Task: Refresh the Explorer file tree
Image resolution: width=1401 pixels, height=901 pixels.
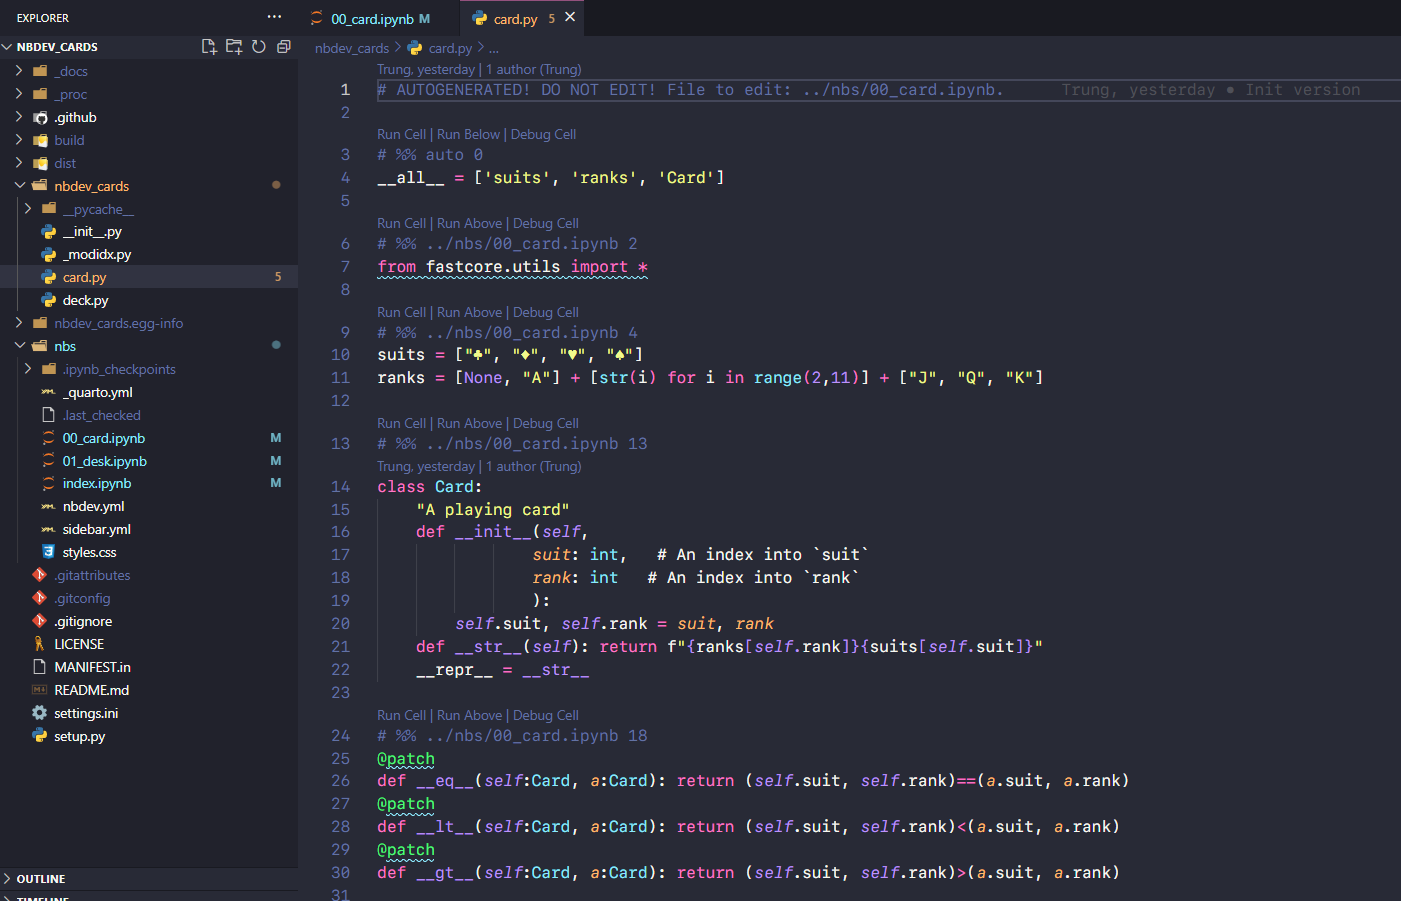Action: (x=259, y=46)
